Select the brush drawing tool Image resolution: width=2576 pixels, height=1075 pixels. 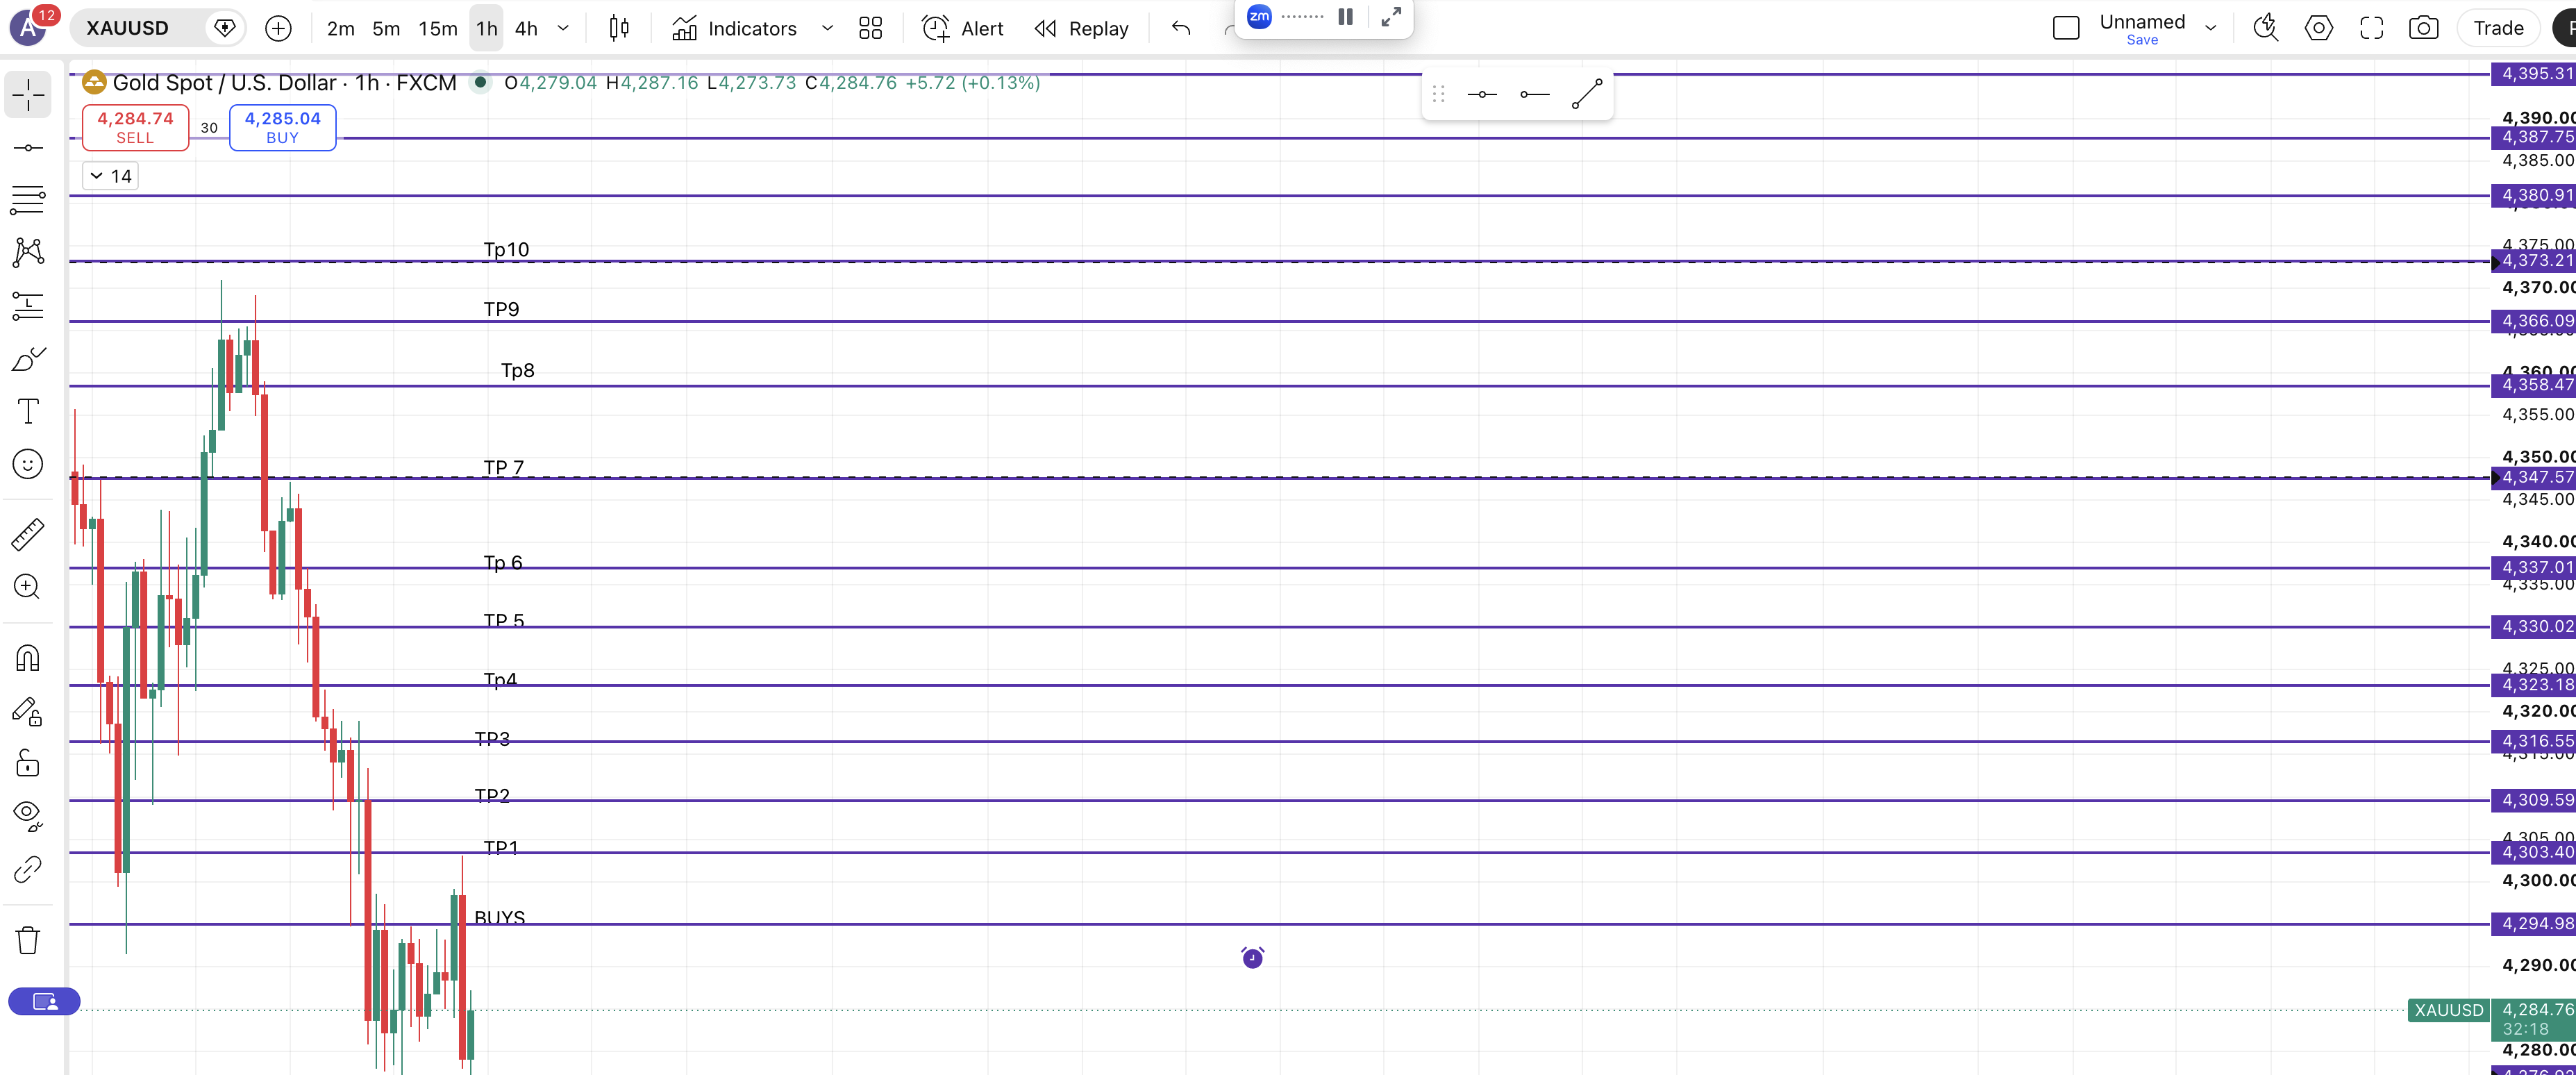tap(28, 358)
